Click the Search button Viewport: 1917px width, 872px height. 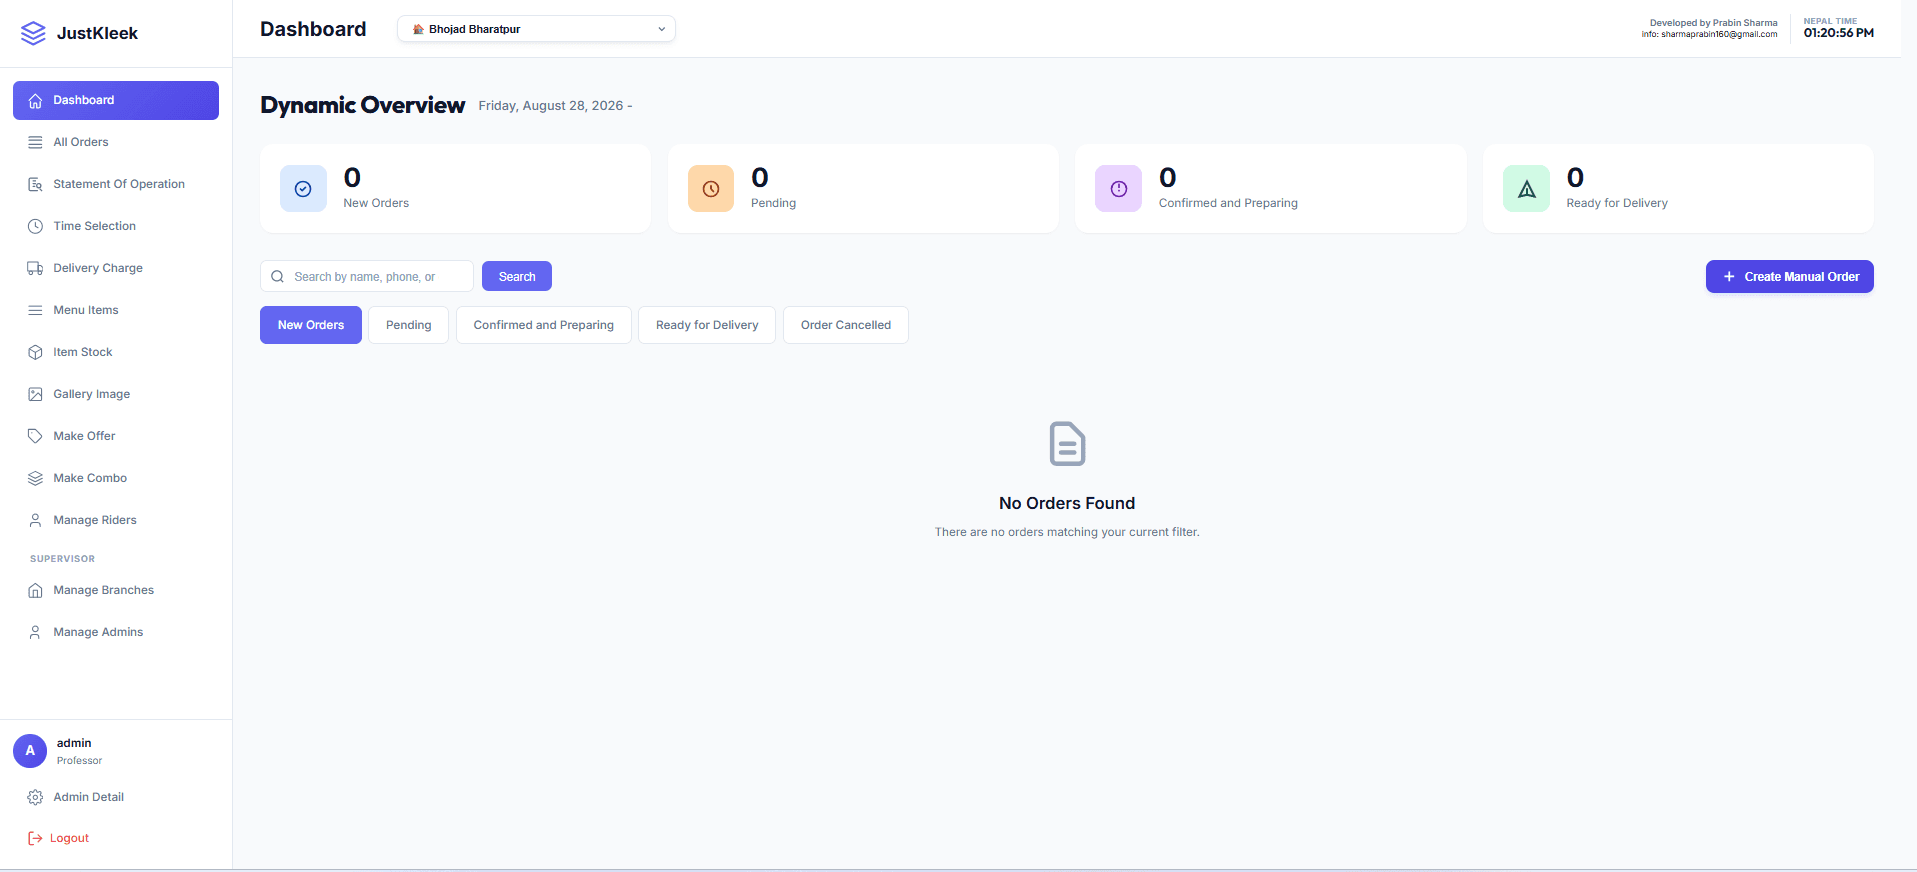517,276
